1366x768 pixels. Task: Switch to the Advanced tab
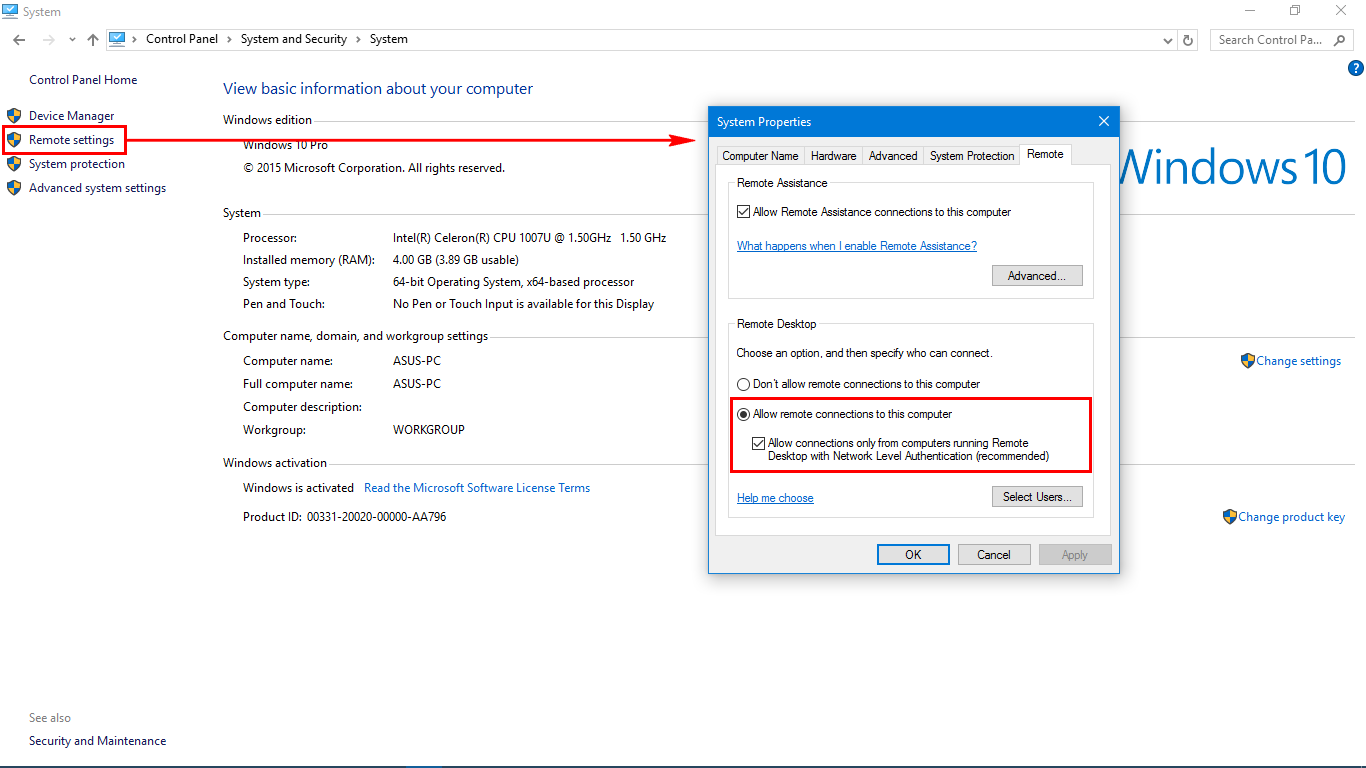click(893, 156)
